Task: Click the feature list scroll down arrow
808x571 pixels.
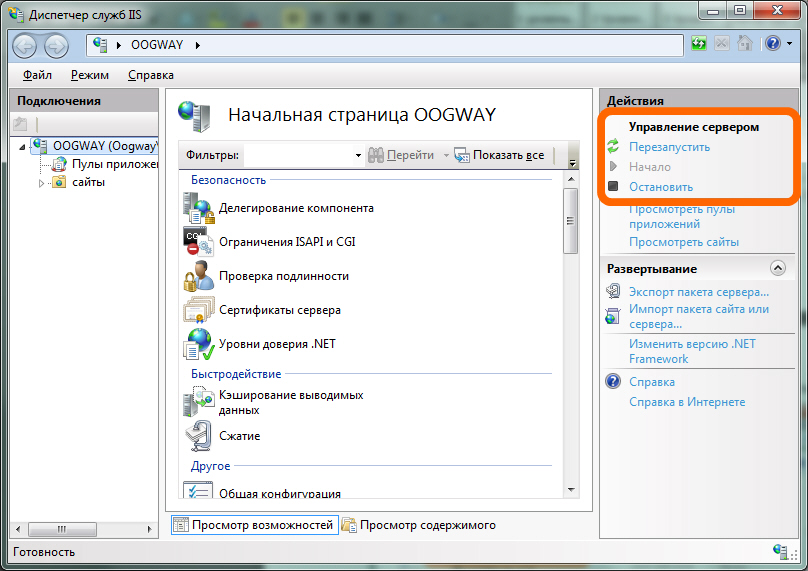Action: click(571, 490)
